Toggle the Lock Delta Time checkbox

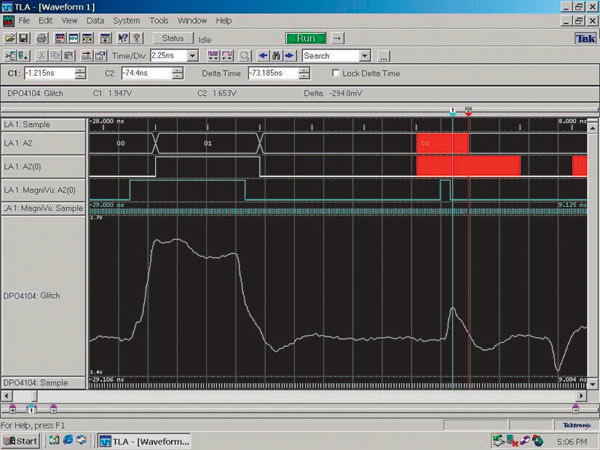tap(336, 73)
